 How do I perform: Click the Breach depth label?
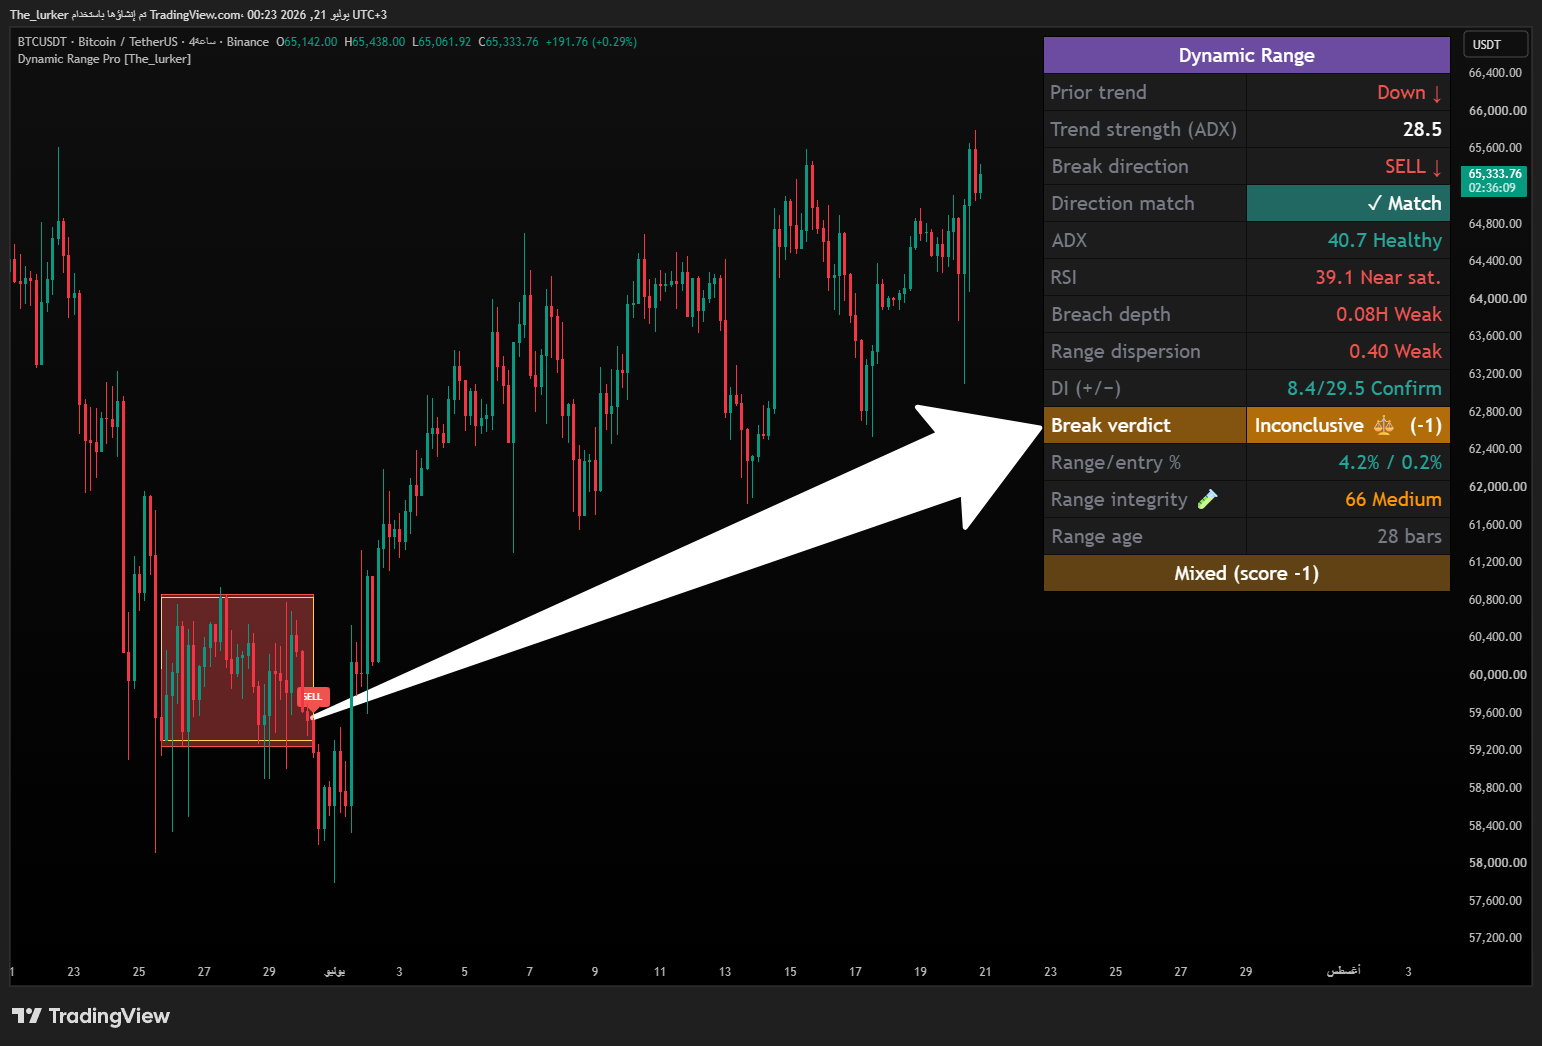tap(1110, 314)
